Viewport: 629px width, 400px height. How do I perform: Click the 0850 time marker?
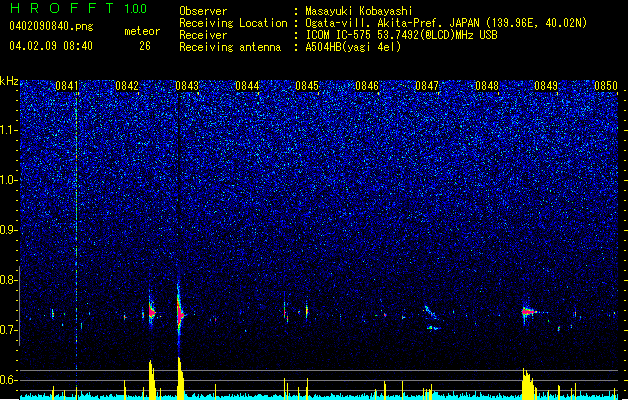click(606, 86)
